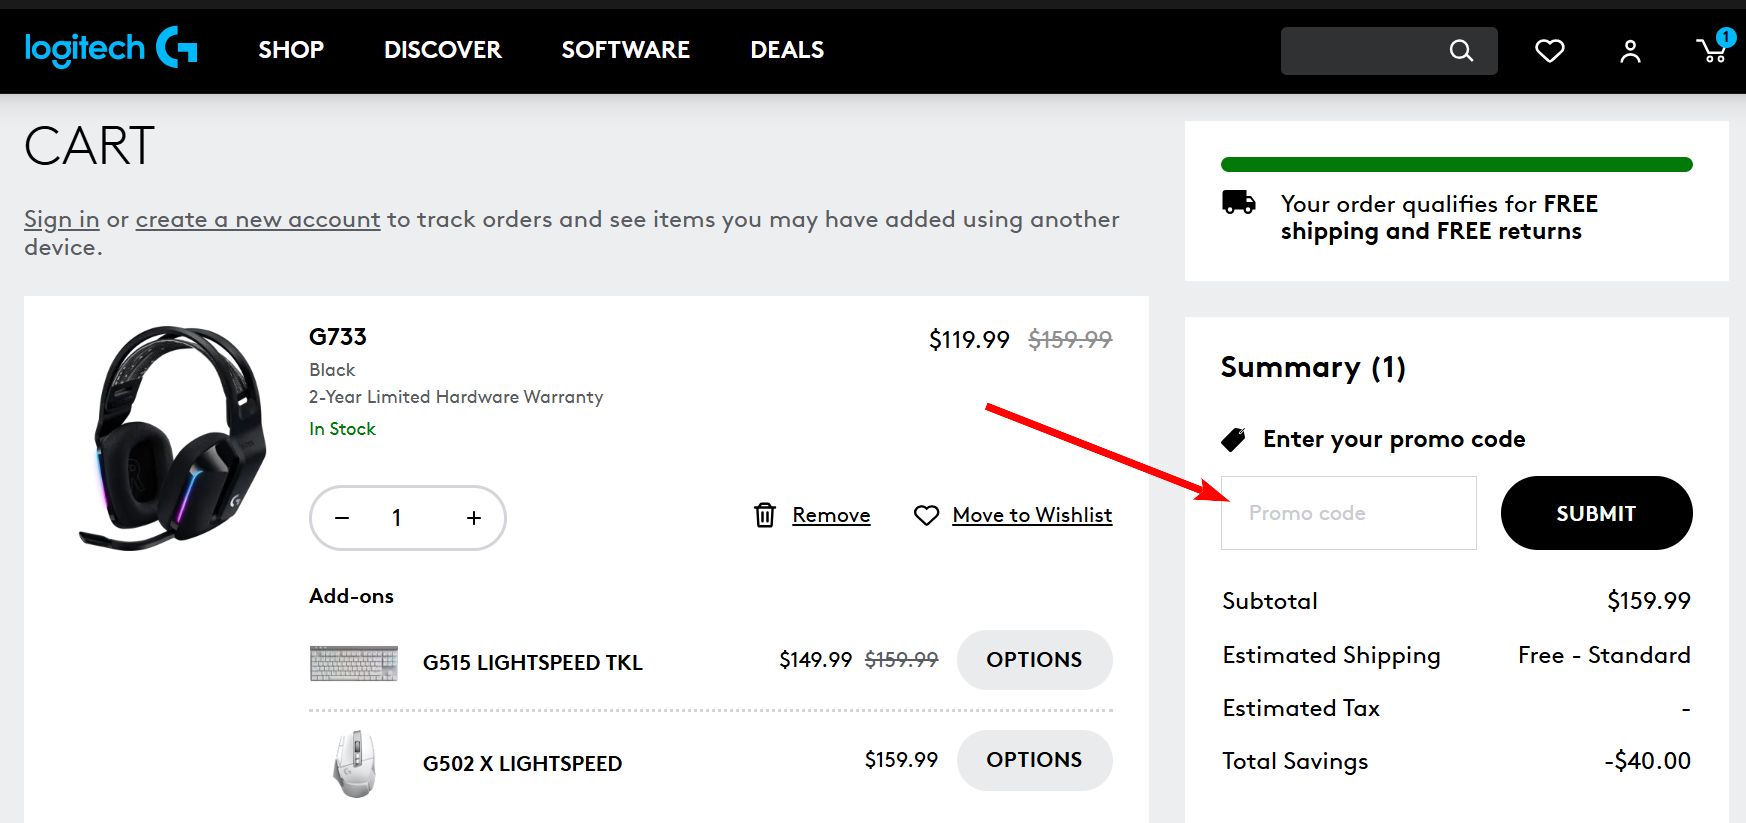Click OPTIONS for G515 LIGHTSPEED TKL
The width and height of the screenshot is (1746, 823).
coord(1034,660)
